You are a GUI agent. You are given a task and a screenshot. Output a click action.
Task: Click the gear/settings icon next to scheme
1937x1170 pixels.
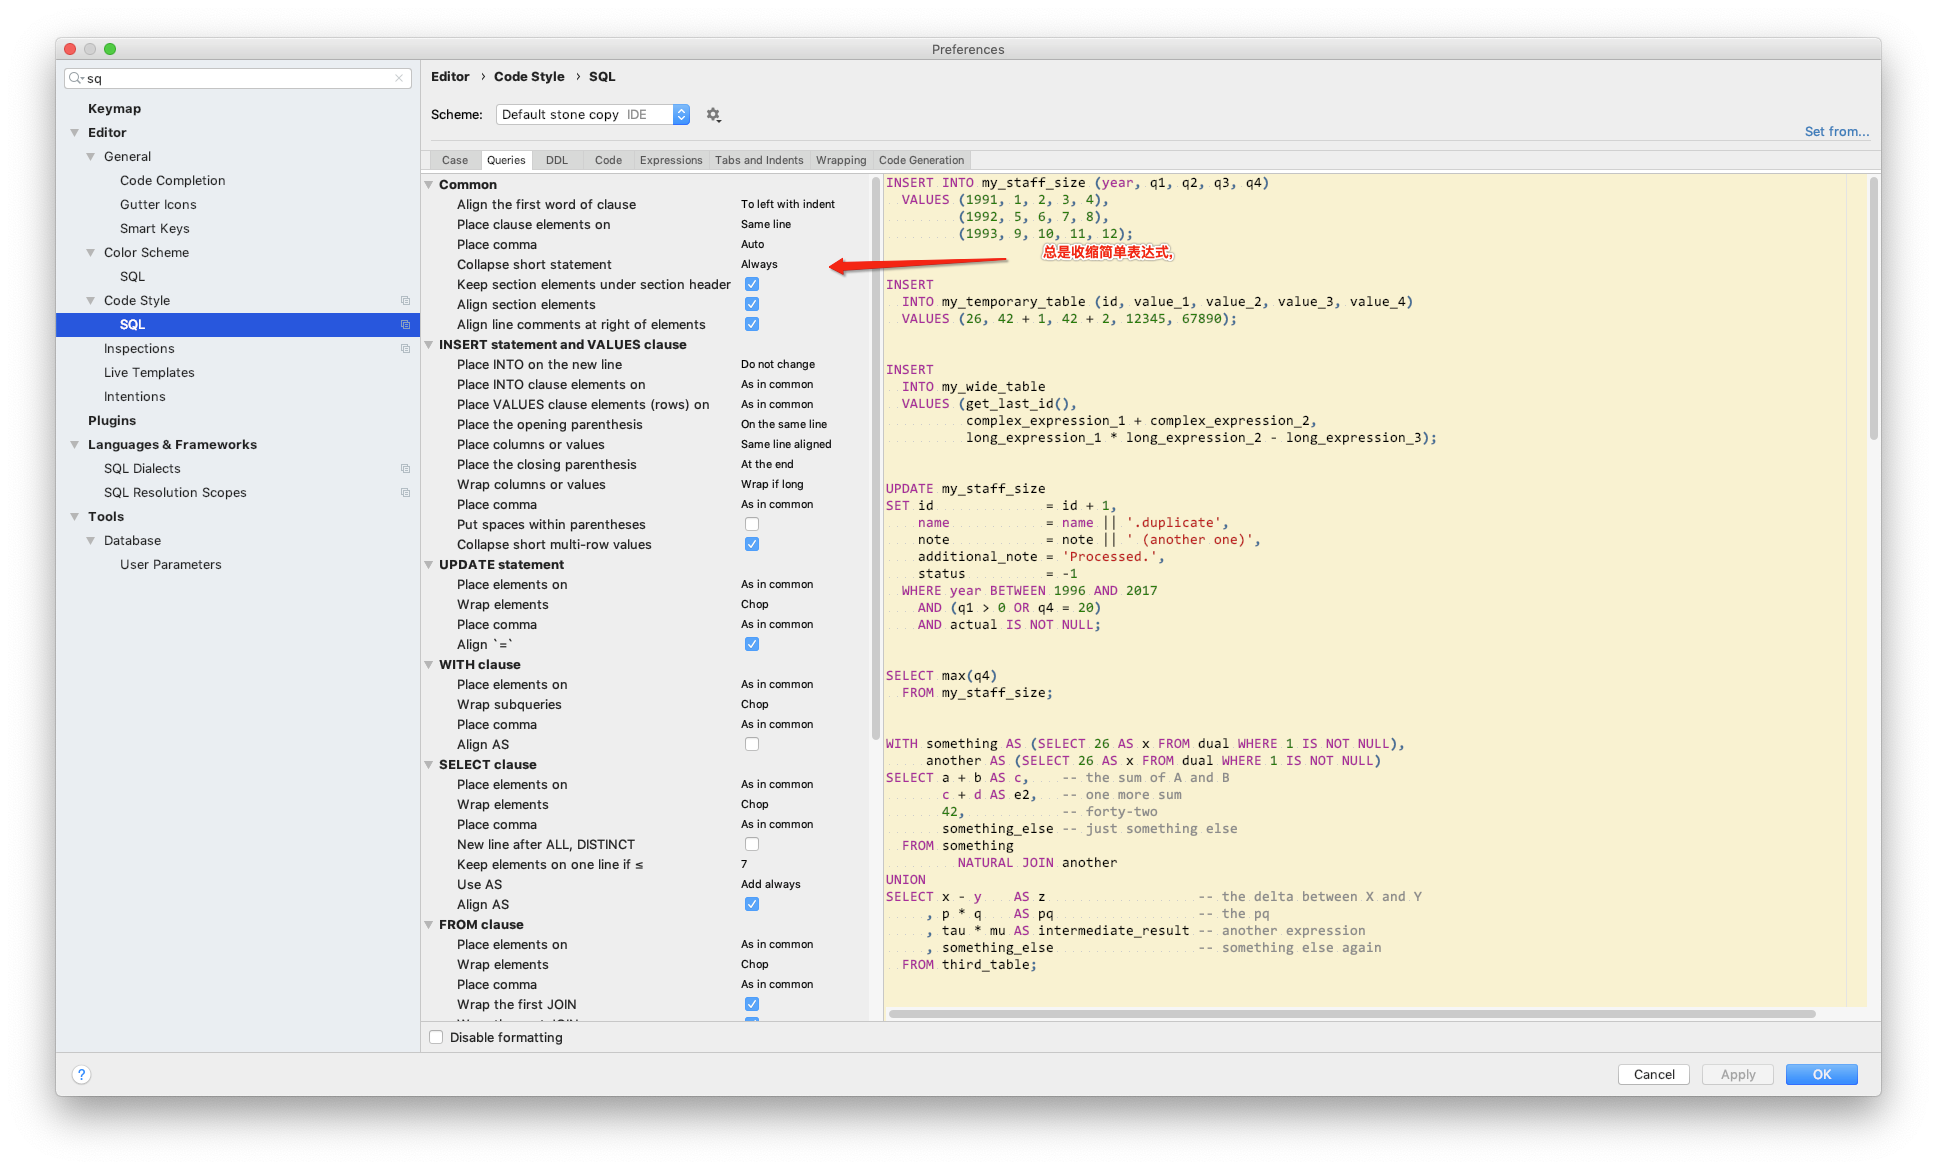pyautogui.click(x=713, y=113)
